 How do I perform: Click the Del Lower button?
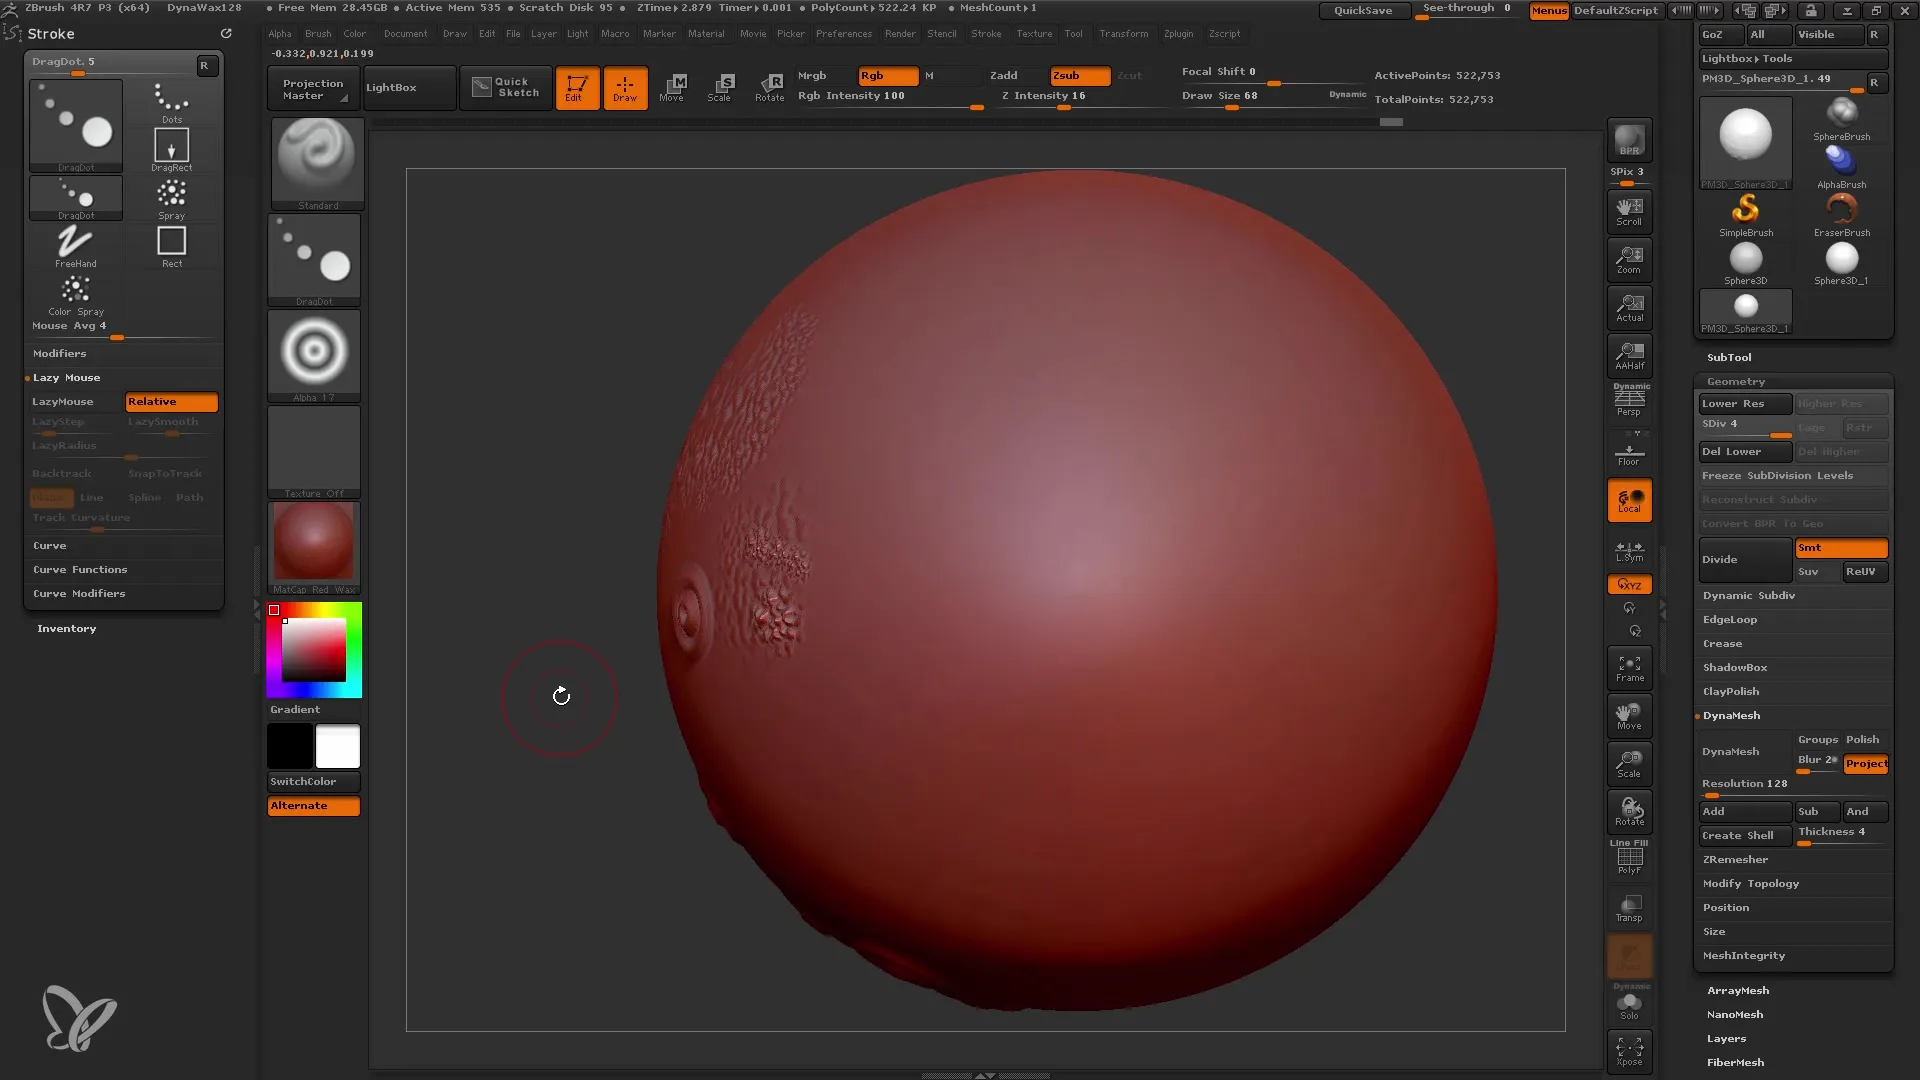(1745, 452)
